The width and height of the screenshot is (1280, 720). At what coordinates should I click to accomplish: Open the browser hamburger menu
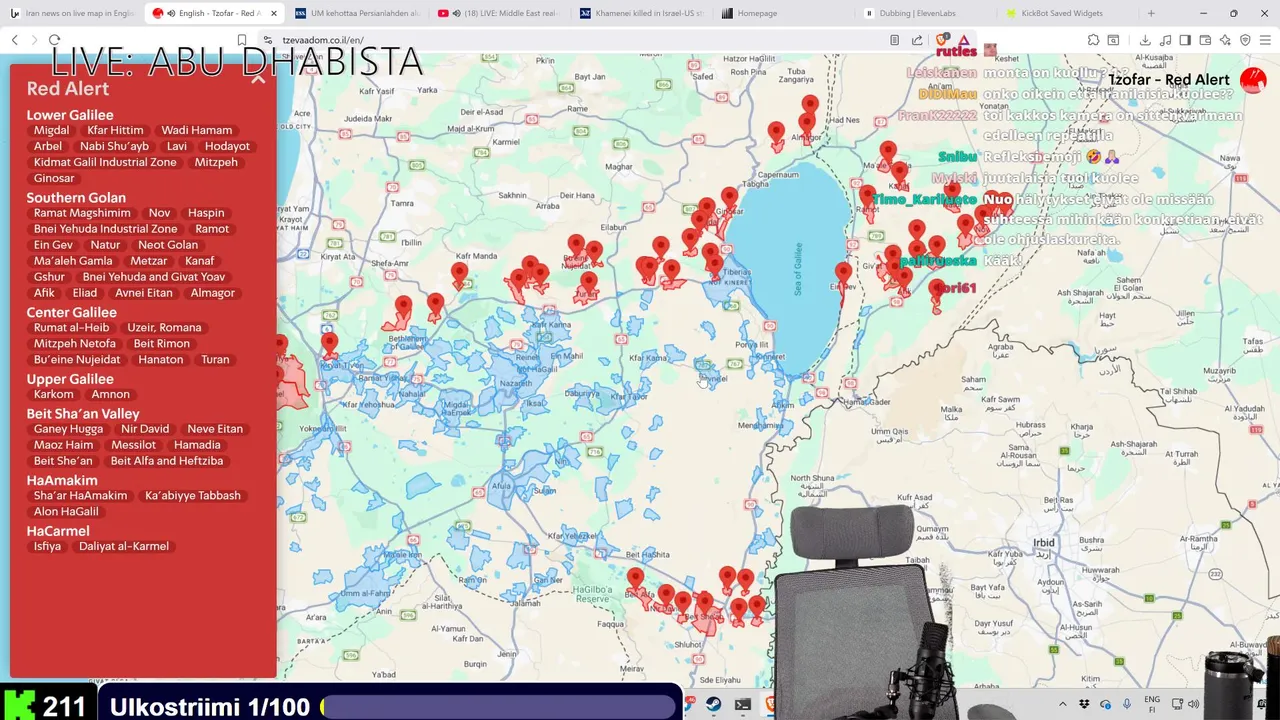coord(1265,40)
